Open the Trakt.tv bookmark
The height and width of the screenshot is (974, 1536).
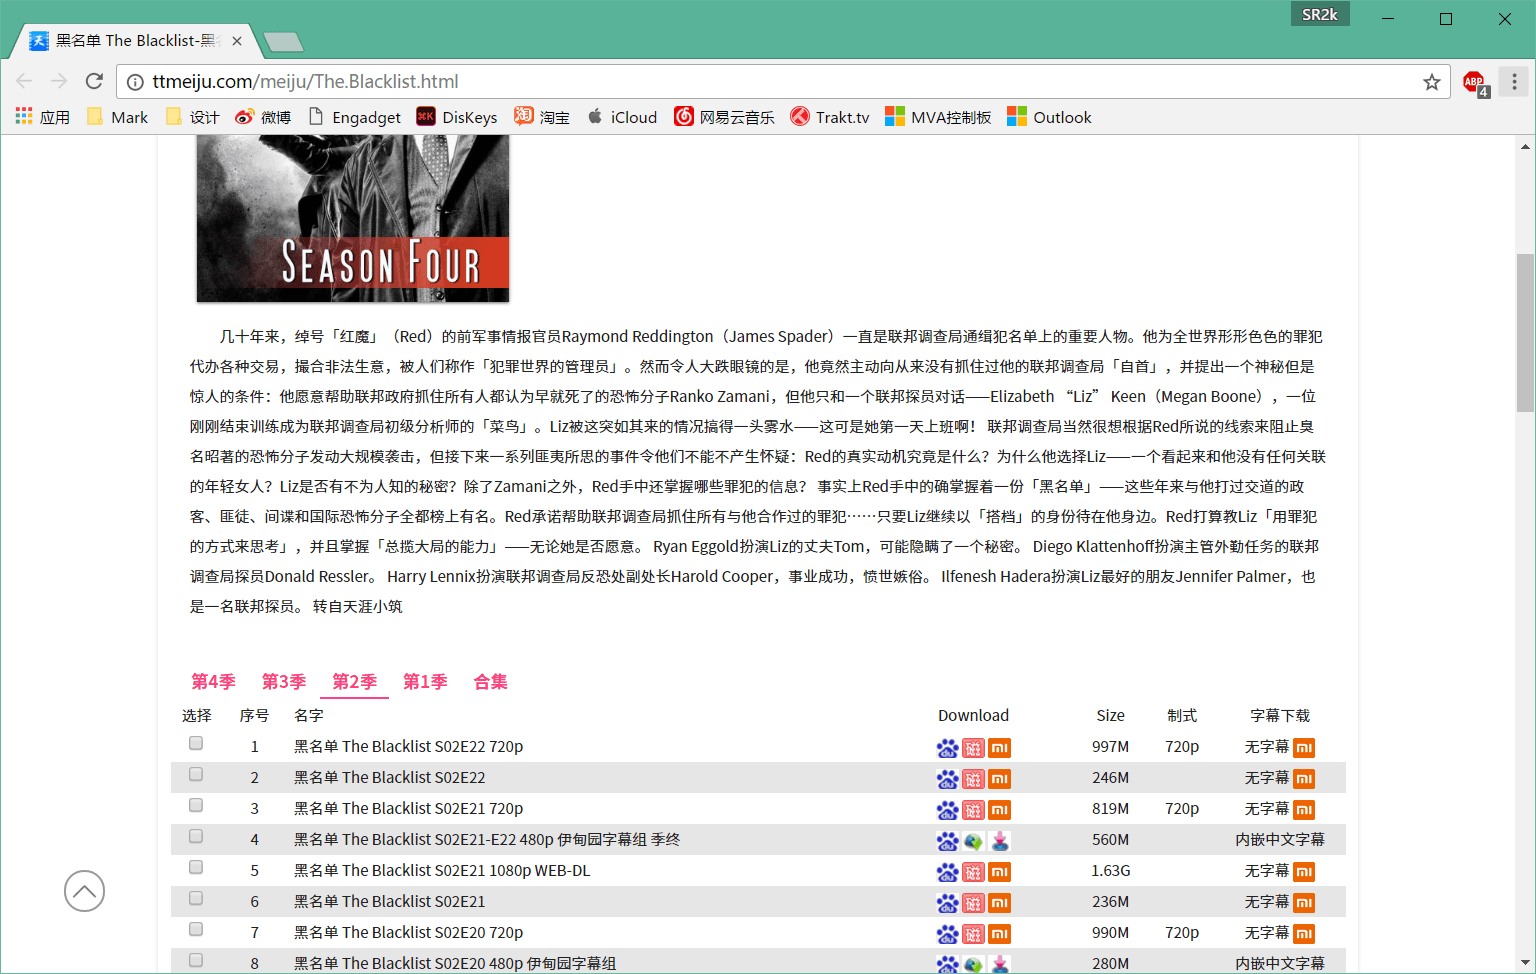pyautogui.click(x=830, y=117)
